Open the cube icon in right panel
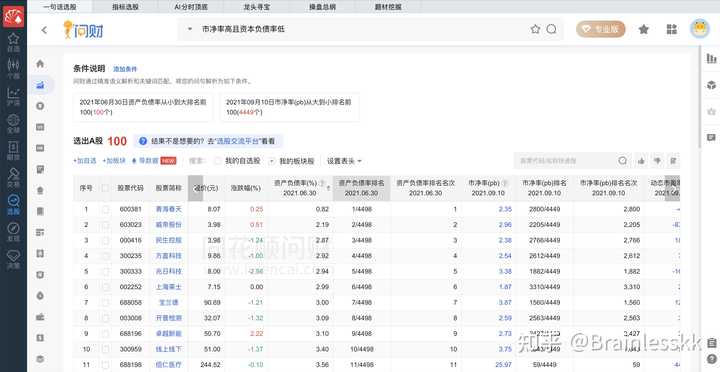This screenshot has width=720, height=372. [x=711, y=85]
